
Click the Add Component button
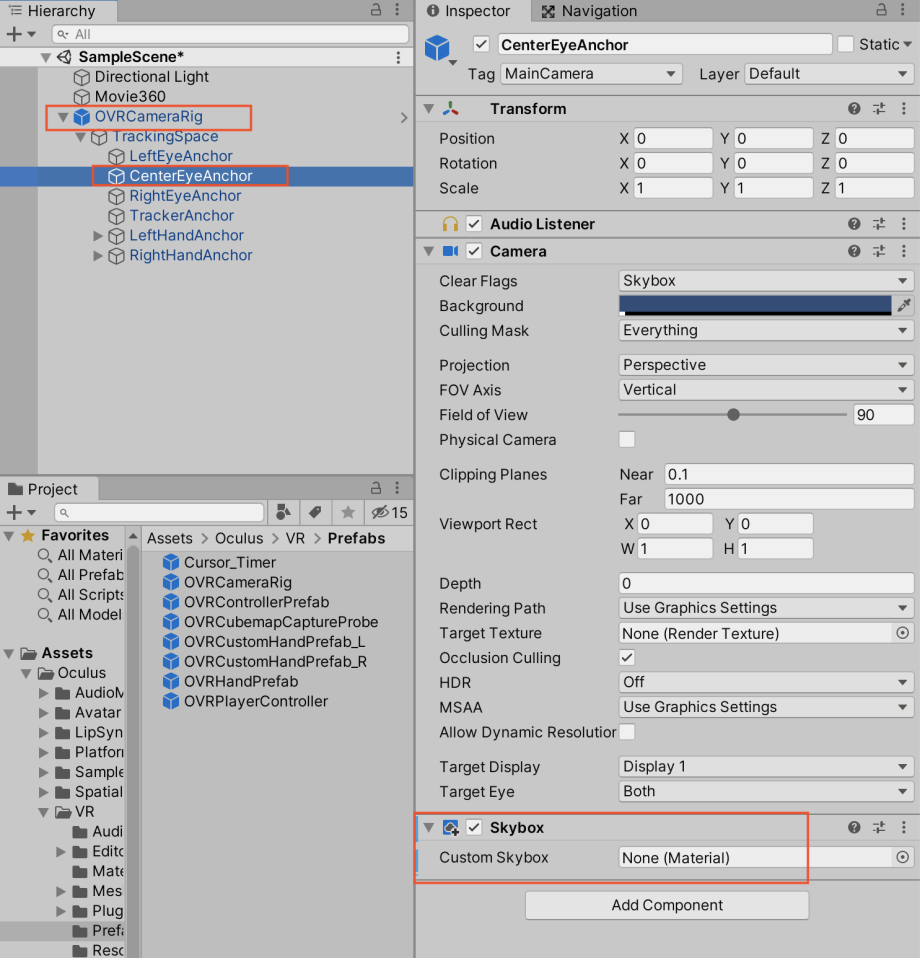pyautogui.click(x=667, y=905)
